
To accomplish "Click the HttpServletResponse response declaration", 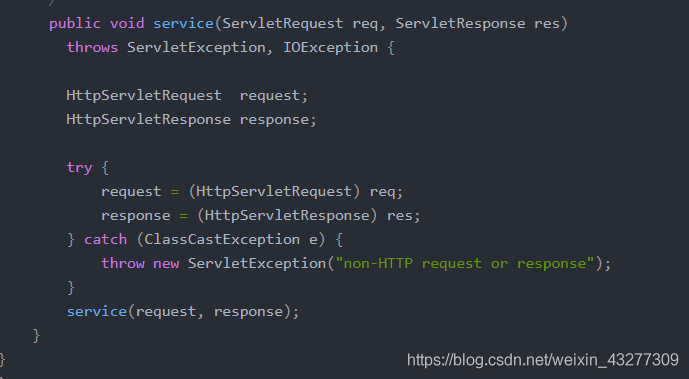I will point(191,119).
